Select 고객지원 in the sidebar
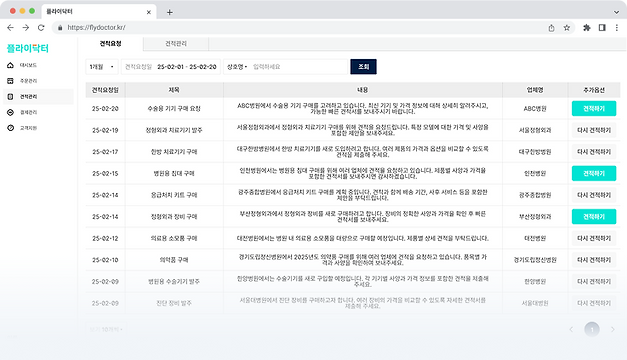The width and height of the screenshot is (627, 360). [x=28, y=128]
